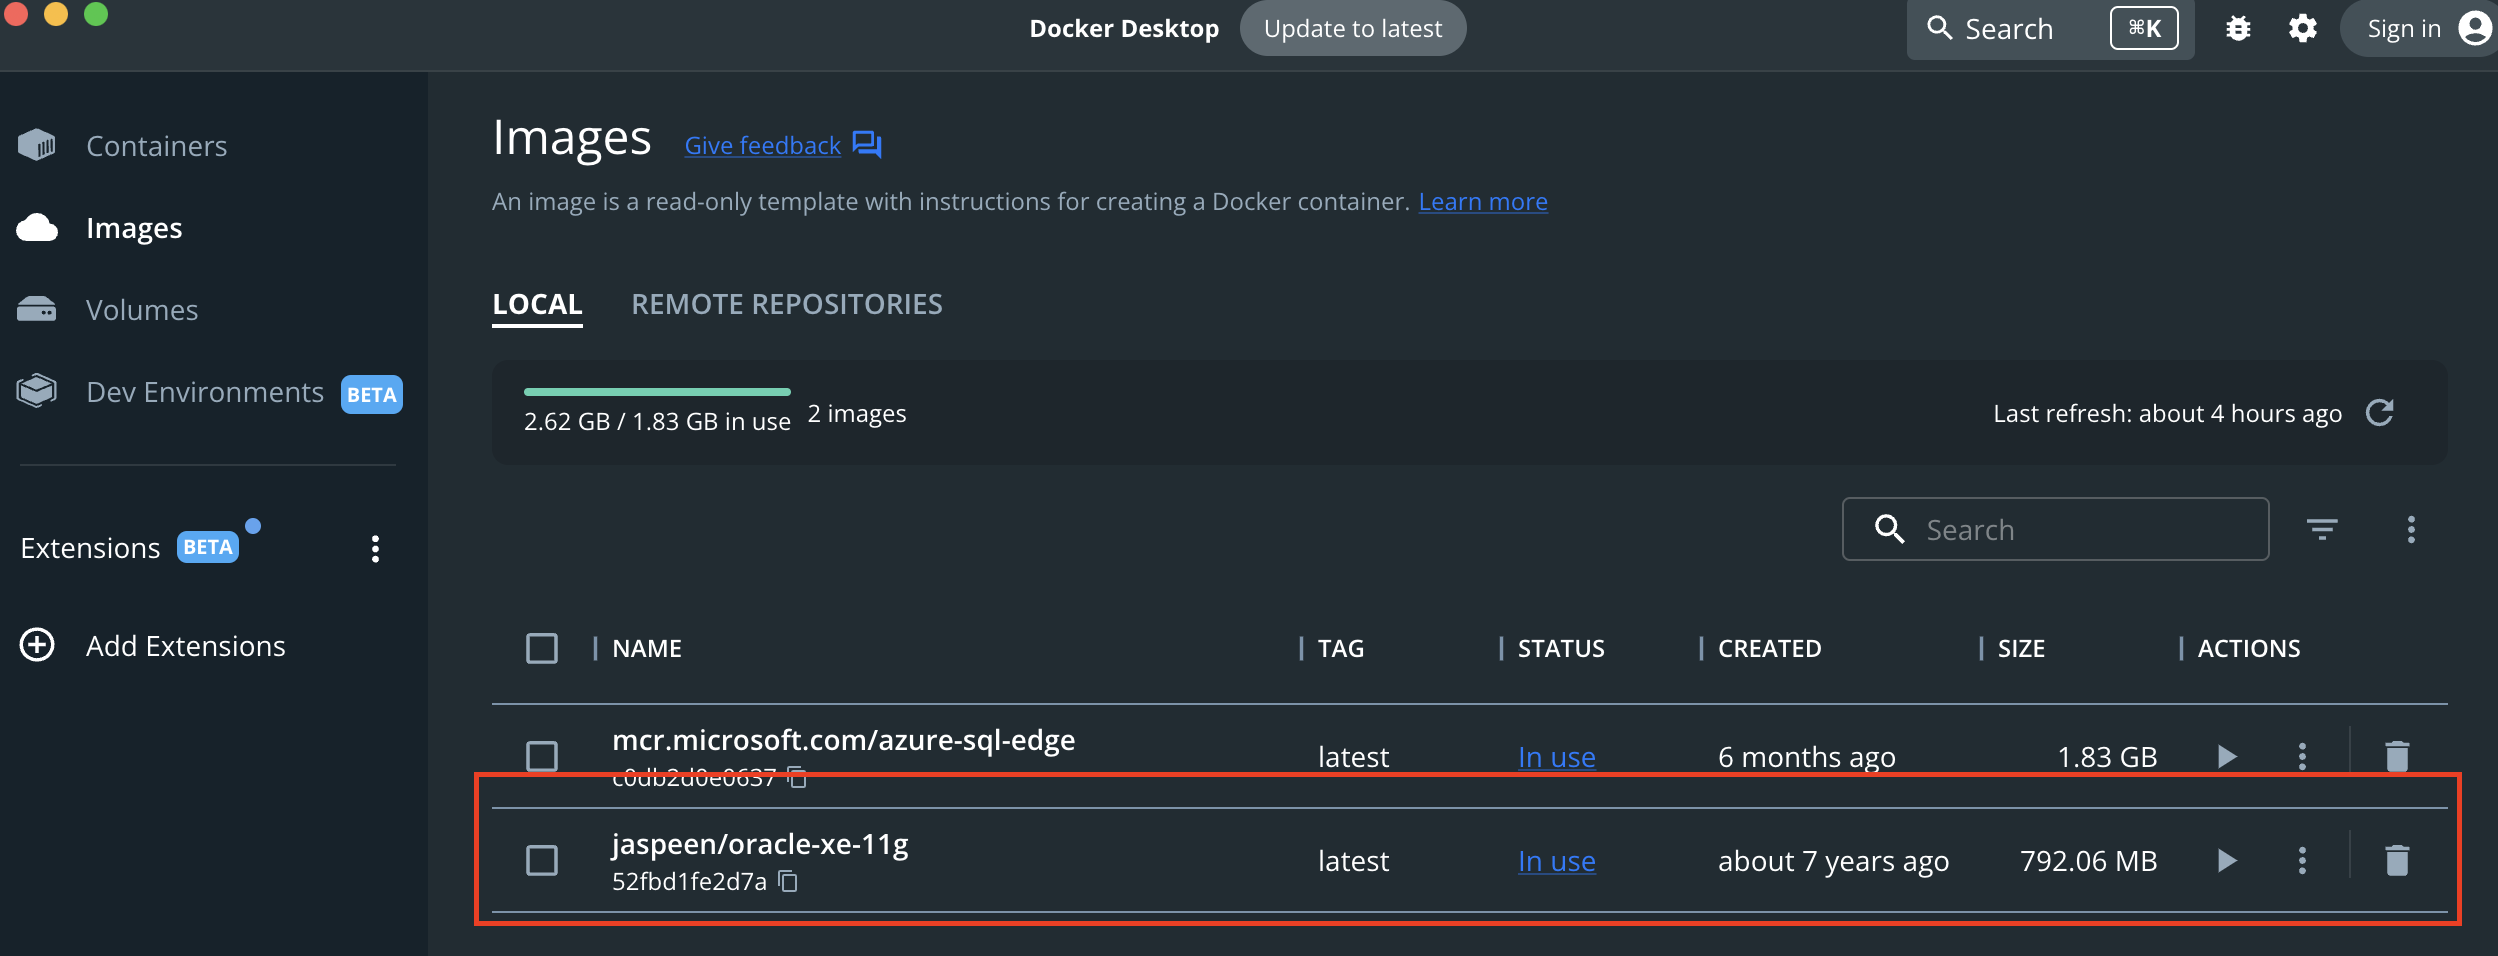Image resolution: width=2498 pixels, height=956 pixels.
Task: Open the Learn more link
Action: click(1483, 201)
